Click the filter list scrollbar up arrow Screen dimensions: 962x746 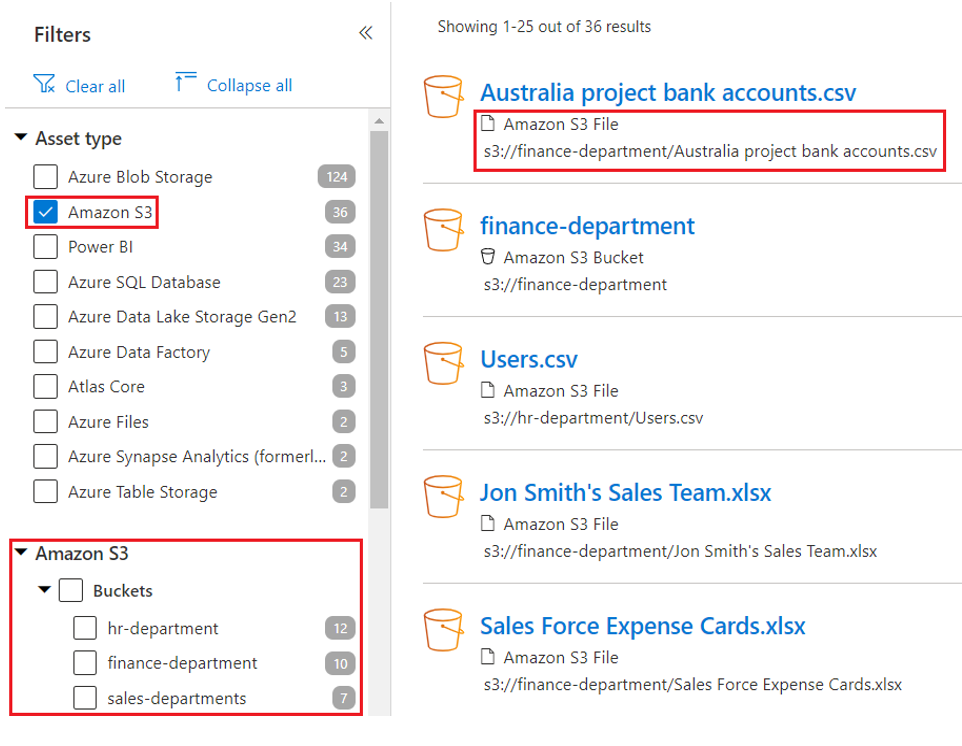[379, 121]
